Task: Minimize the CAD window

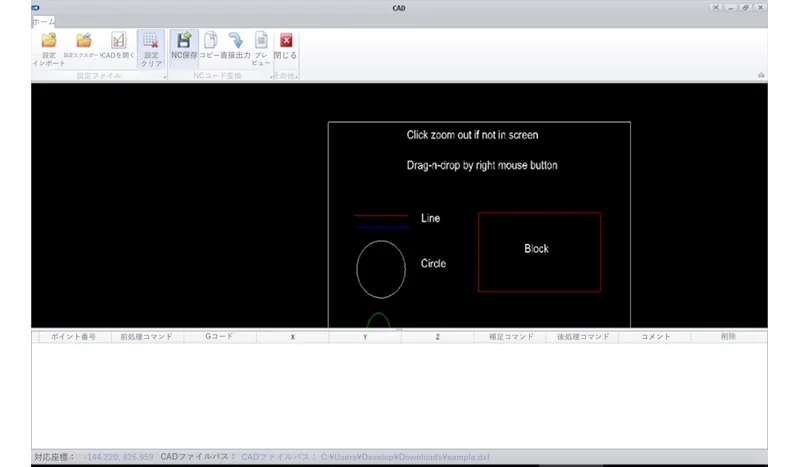Action: coord(731,8)
